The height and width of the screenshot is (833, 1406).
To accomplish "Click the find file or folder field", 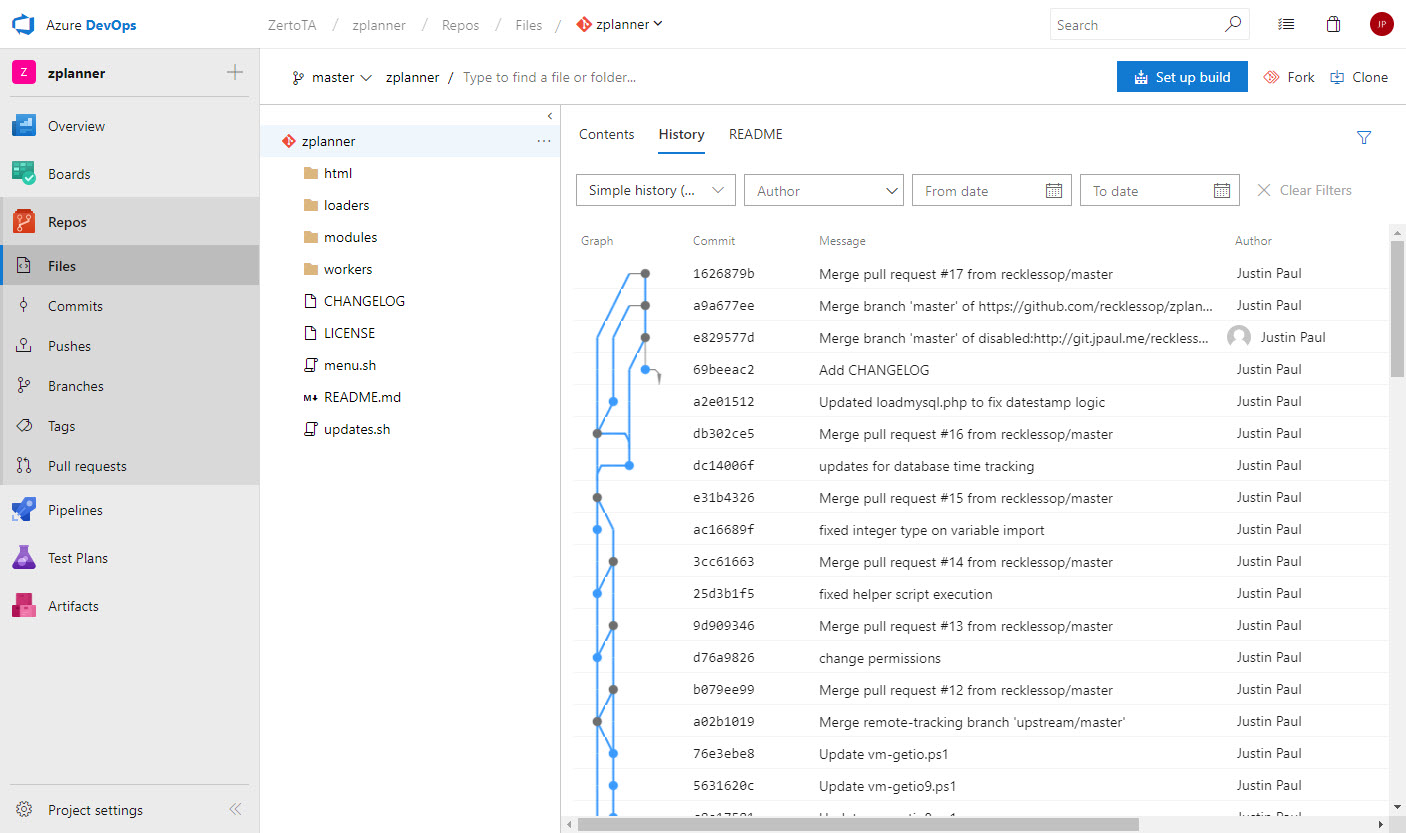I will [x=550, y=77].
